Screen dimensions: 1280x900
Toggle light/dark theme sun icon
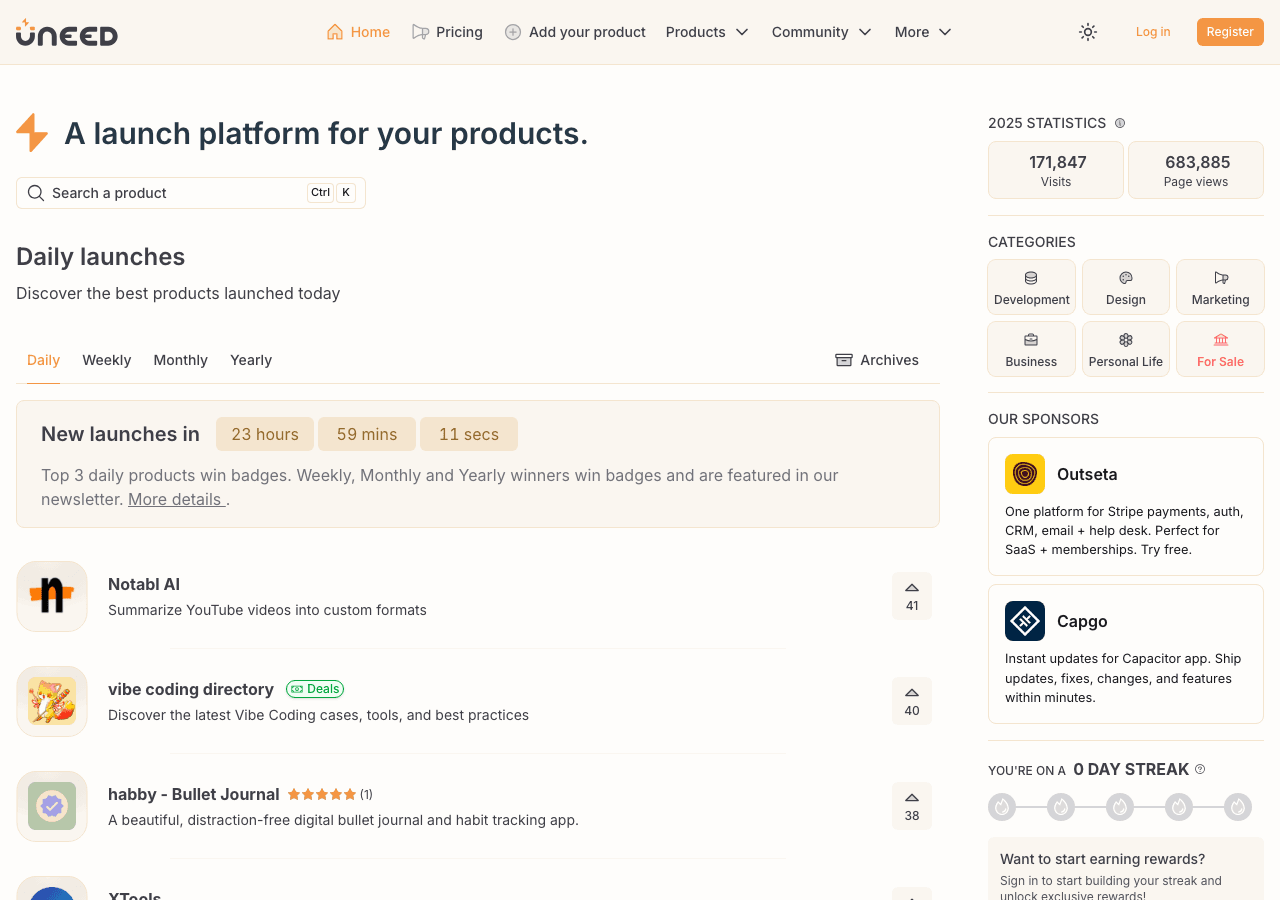tap(1088, 32)
